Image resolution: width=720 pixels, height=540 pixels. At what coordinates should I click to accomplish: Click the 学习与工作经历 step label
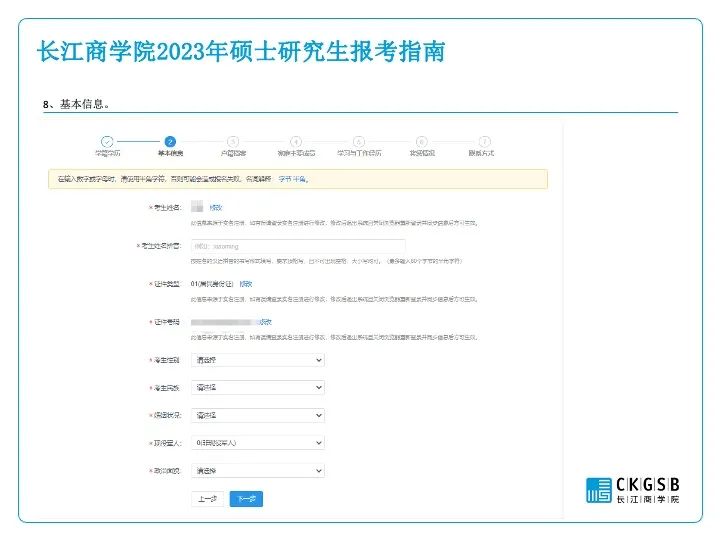pyautogui.click(x=359, y=153)
